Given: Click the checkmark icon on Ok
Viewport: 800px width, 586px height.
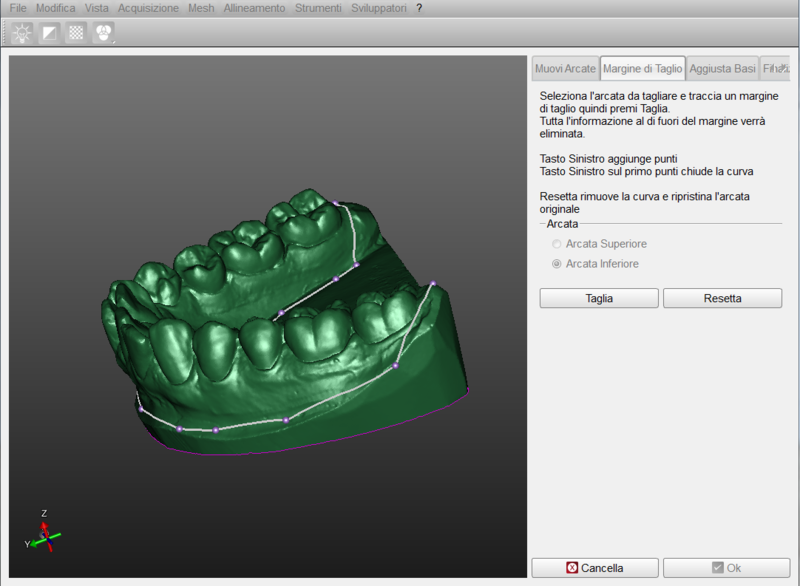Looking at the screenshot, I should pos(717,568).
